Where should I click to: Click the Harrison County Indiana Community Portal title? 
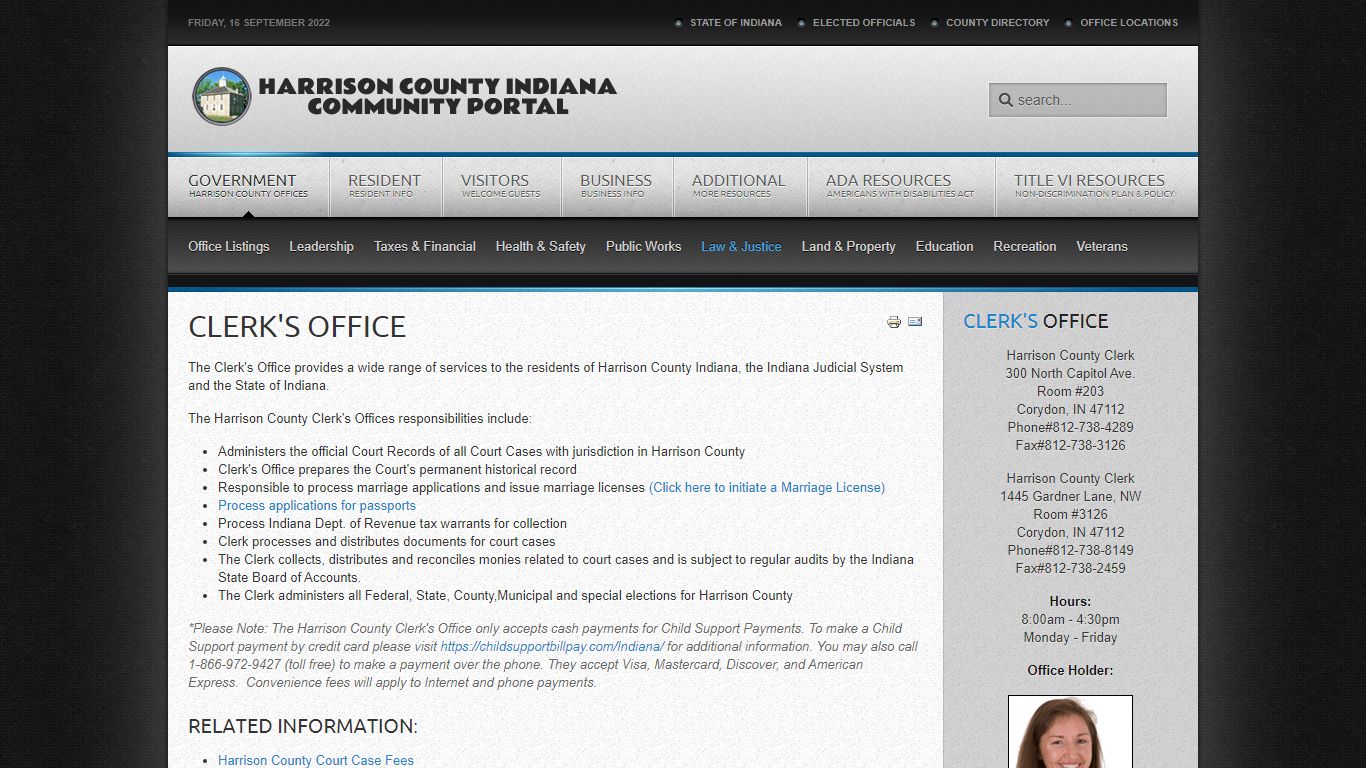437,96
